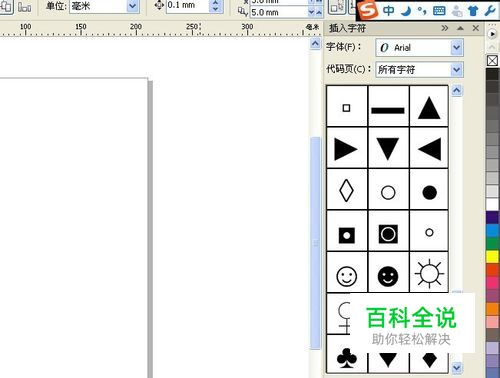Pick the white palette swatch
Image resolution: width=500 pixels, height=378 pixels.
tap(492, 204)
